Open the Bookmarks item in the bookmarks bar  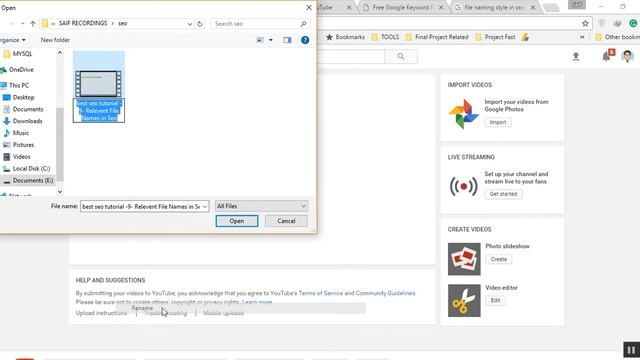click(345, 37)
